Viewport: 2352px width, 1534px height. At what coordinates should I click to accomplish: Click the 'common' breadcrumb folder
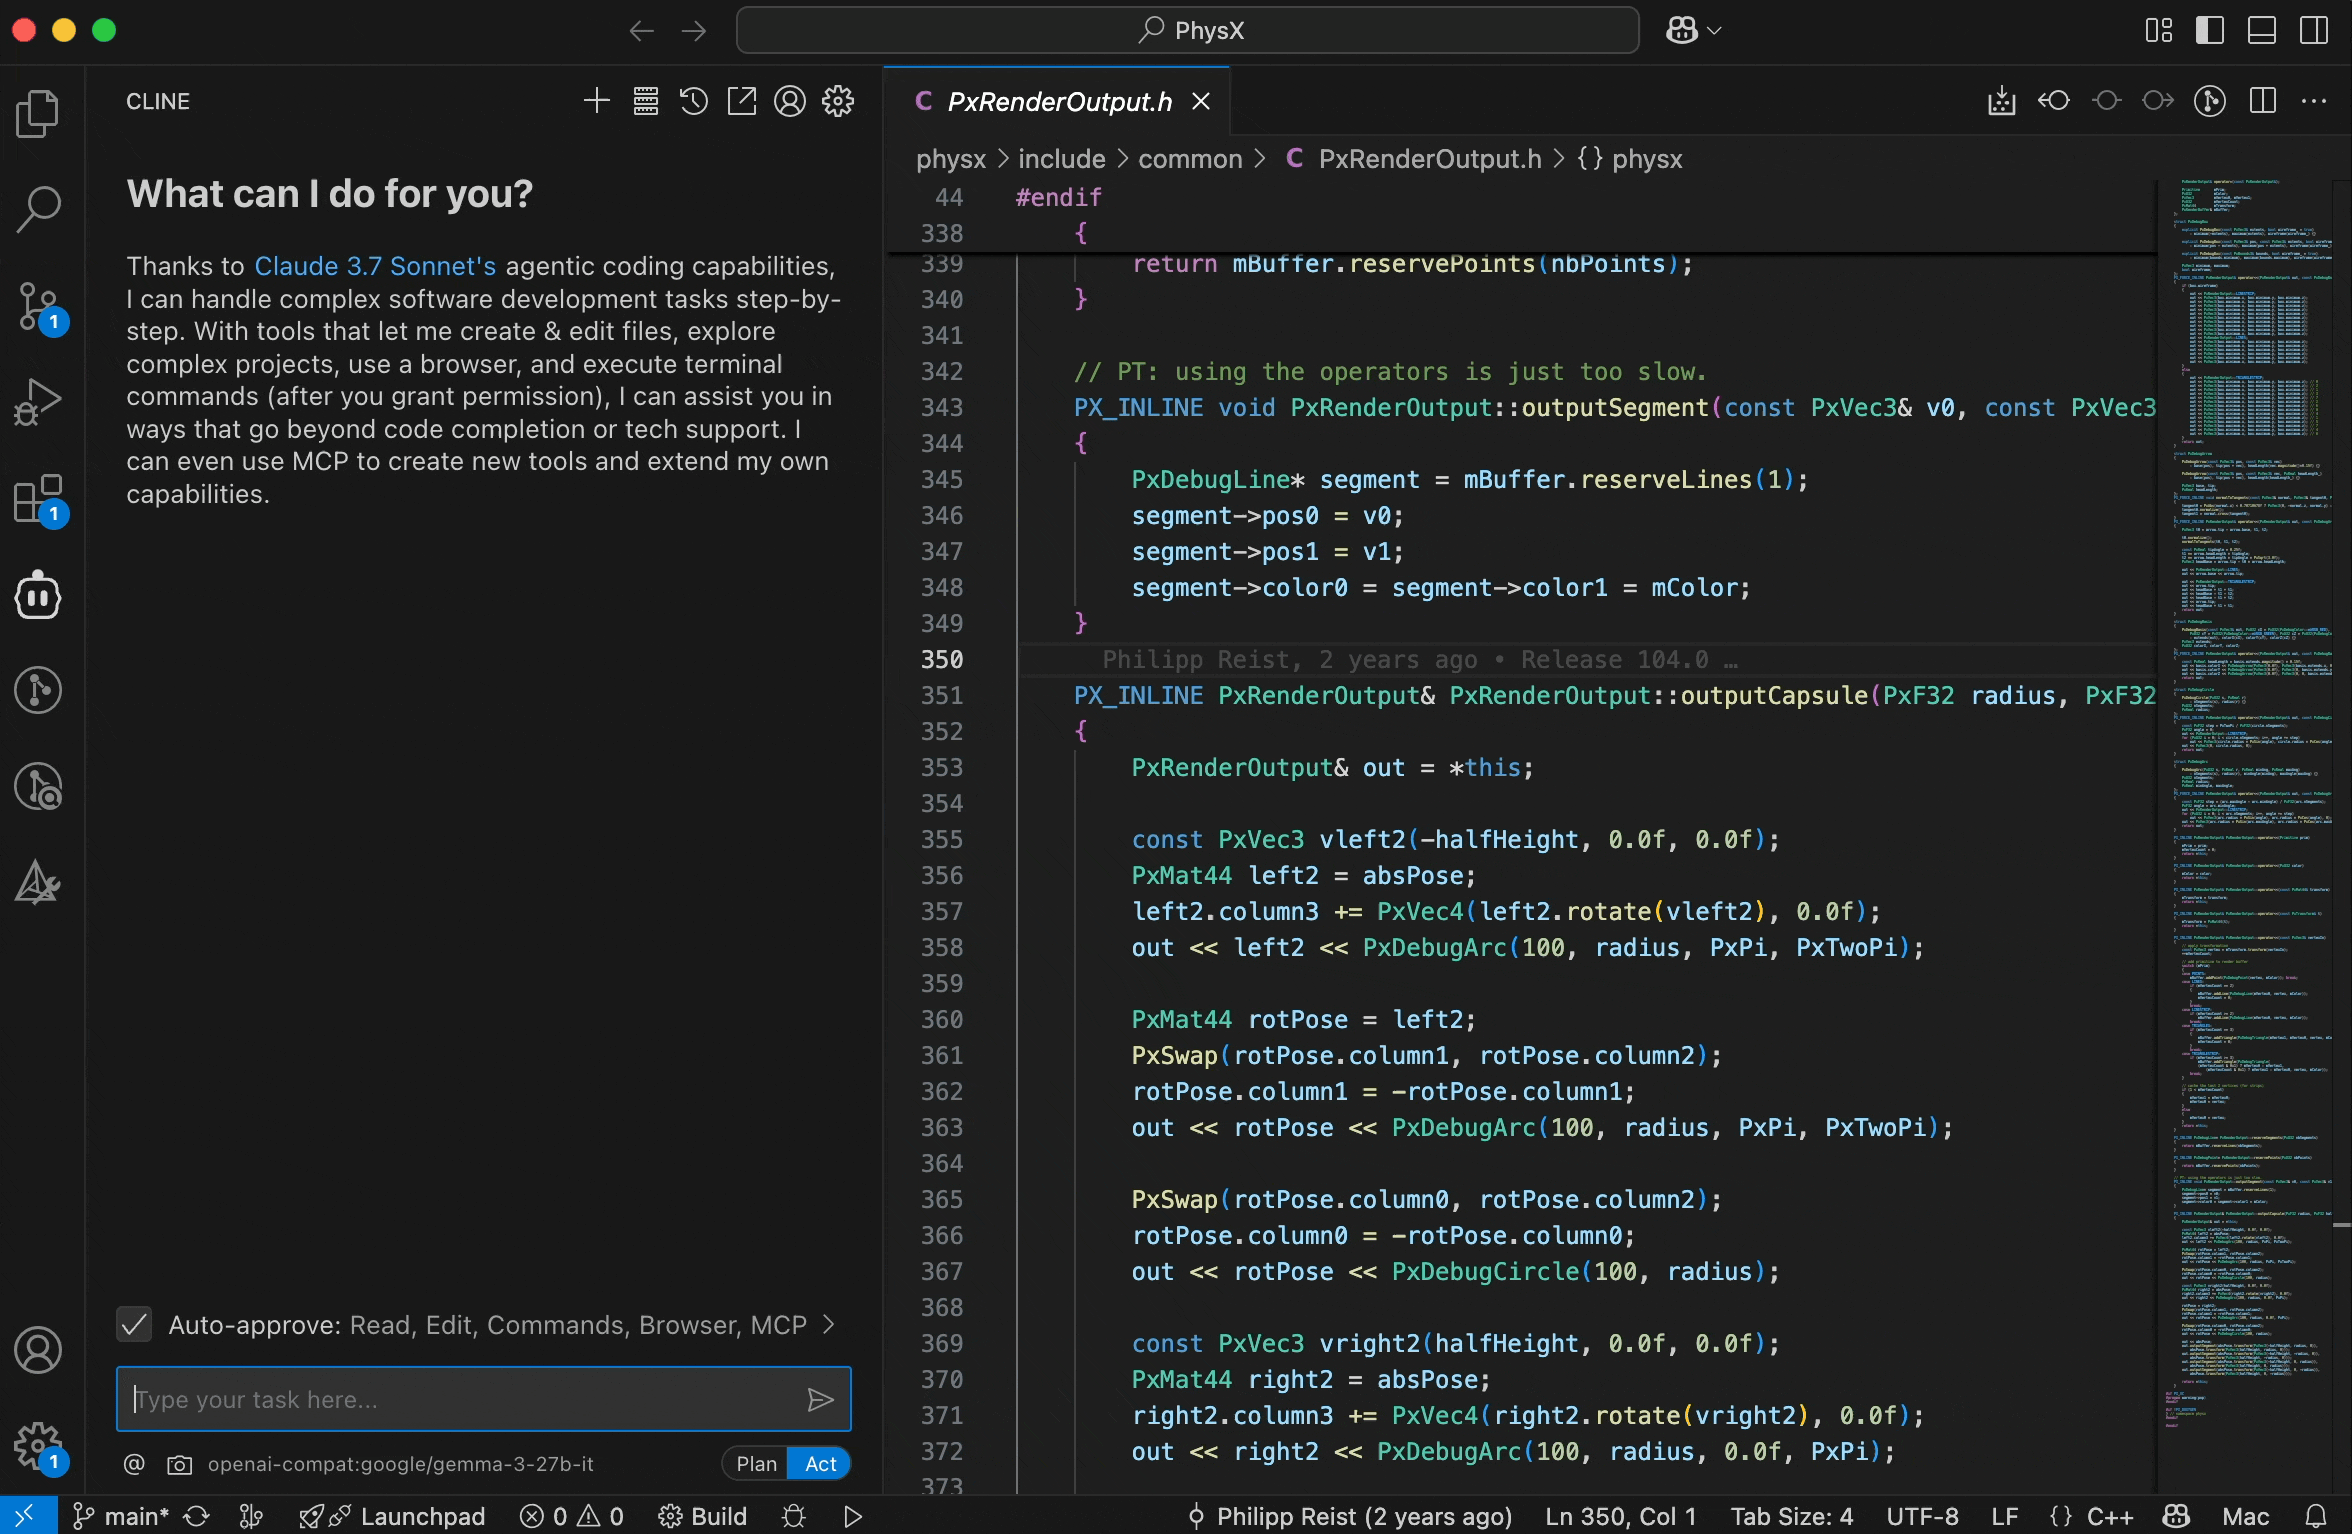(x=1190, y=159)
